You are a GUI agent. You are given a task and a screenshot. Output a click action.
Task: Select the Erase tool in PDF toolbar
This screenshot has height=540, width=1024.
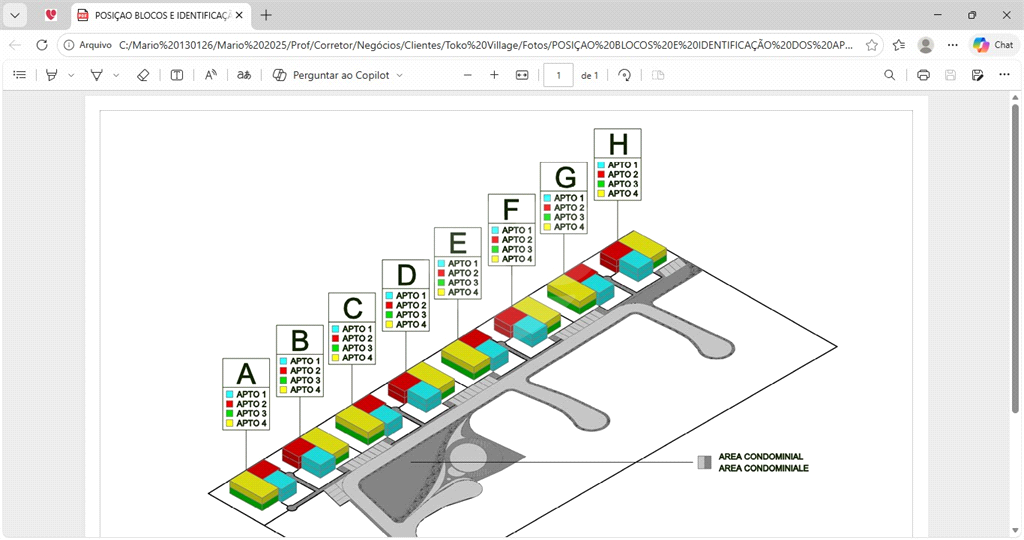point(143,75)
